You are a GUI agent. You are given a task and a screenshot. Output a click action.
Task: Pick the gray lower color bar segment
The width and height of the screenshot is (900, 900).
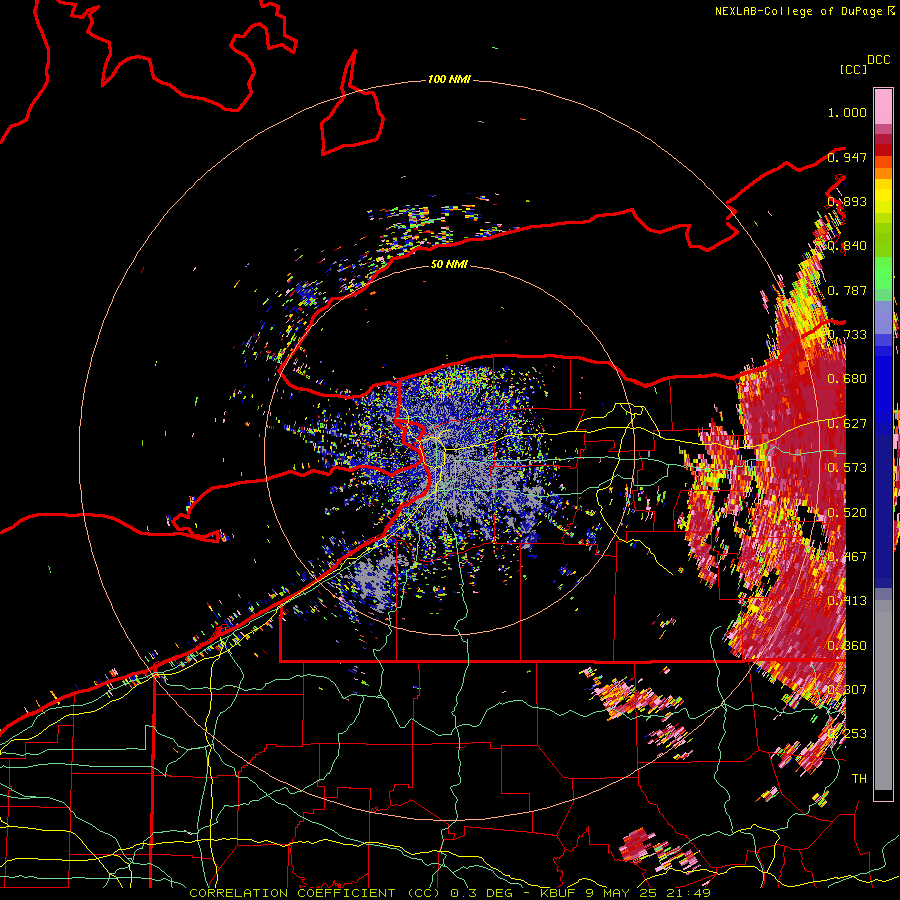pyautogui.click(x=883, y=695)
